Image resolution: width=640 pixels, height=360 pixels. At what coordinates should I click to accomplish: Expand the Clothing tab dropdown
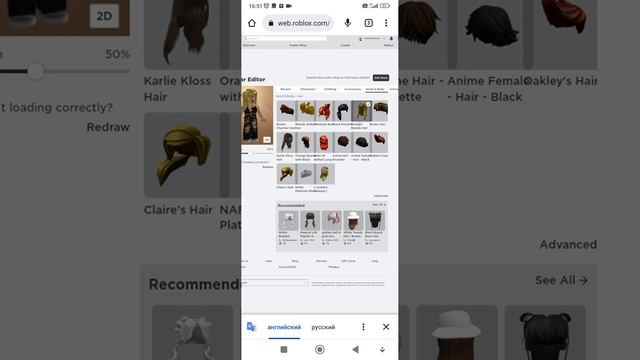331,89
